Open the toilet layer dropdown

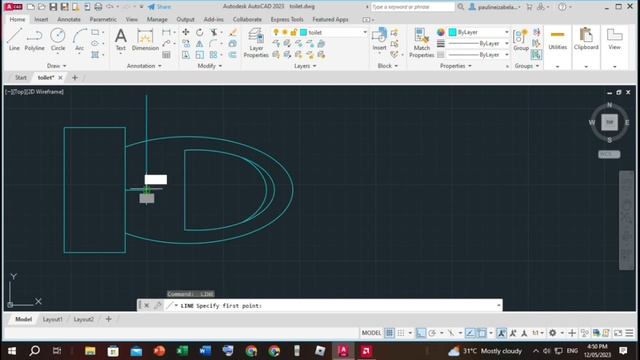point(364,32)
